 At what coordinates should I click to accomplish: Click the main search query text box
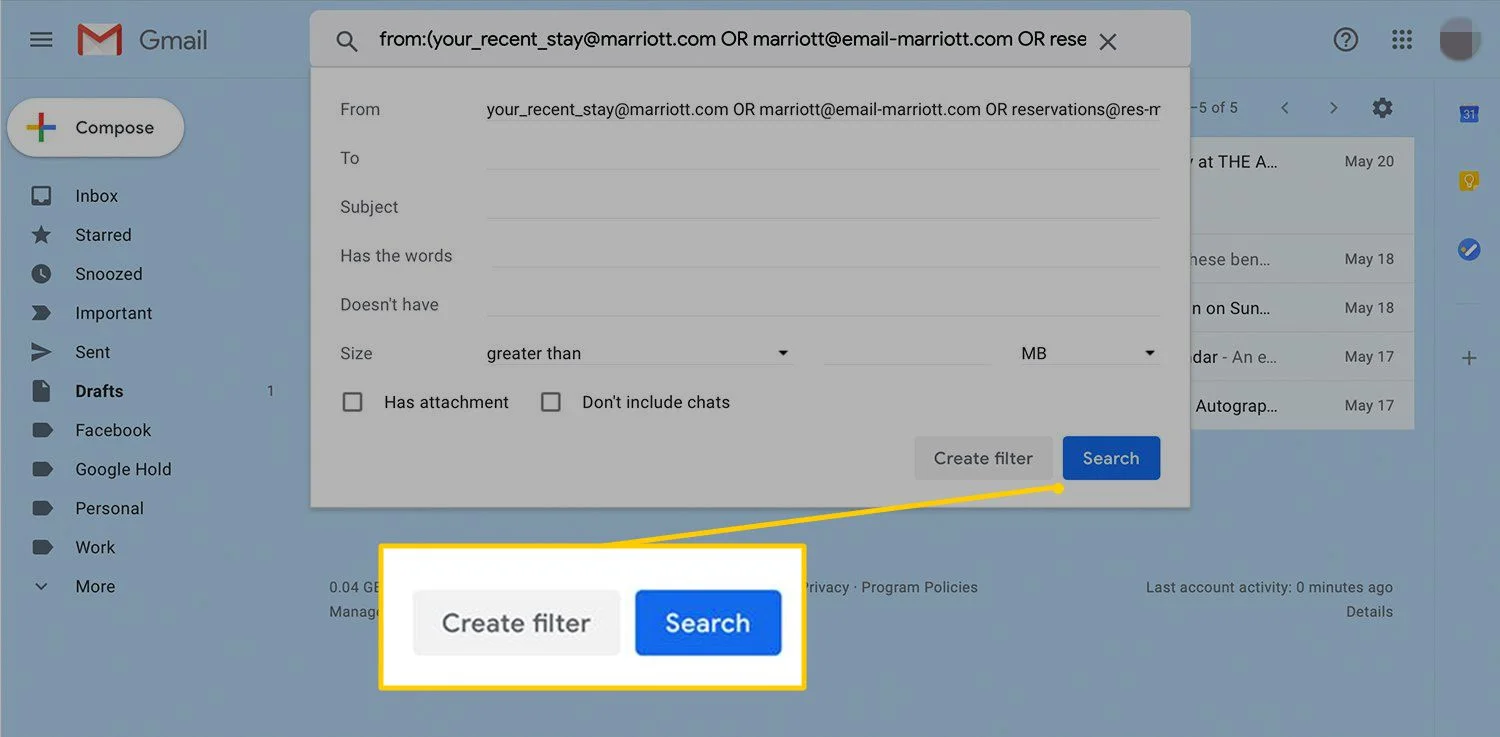[732, 40]
